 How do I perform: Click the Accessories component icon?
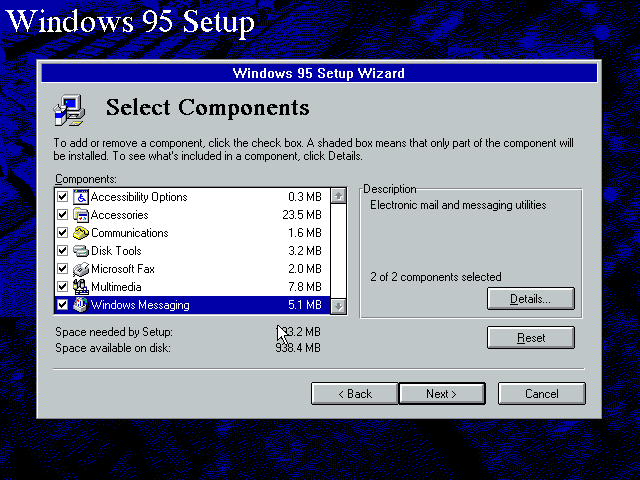pos(81,215)
